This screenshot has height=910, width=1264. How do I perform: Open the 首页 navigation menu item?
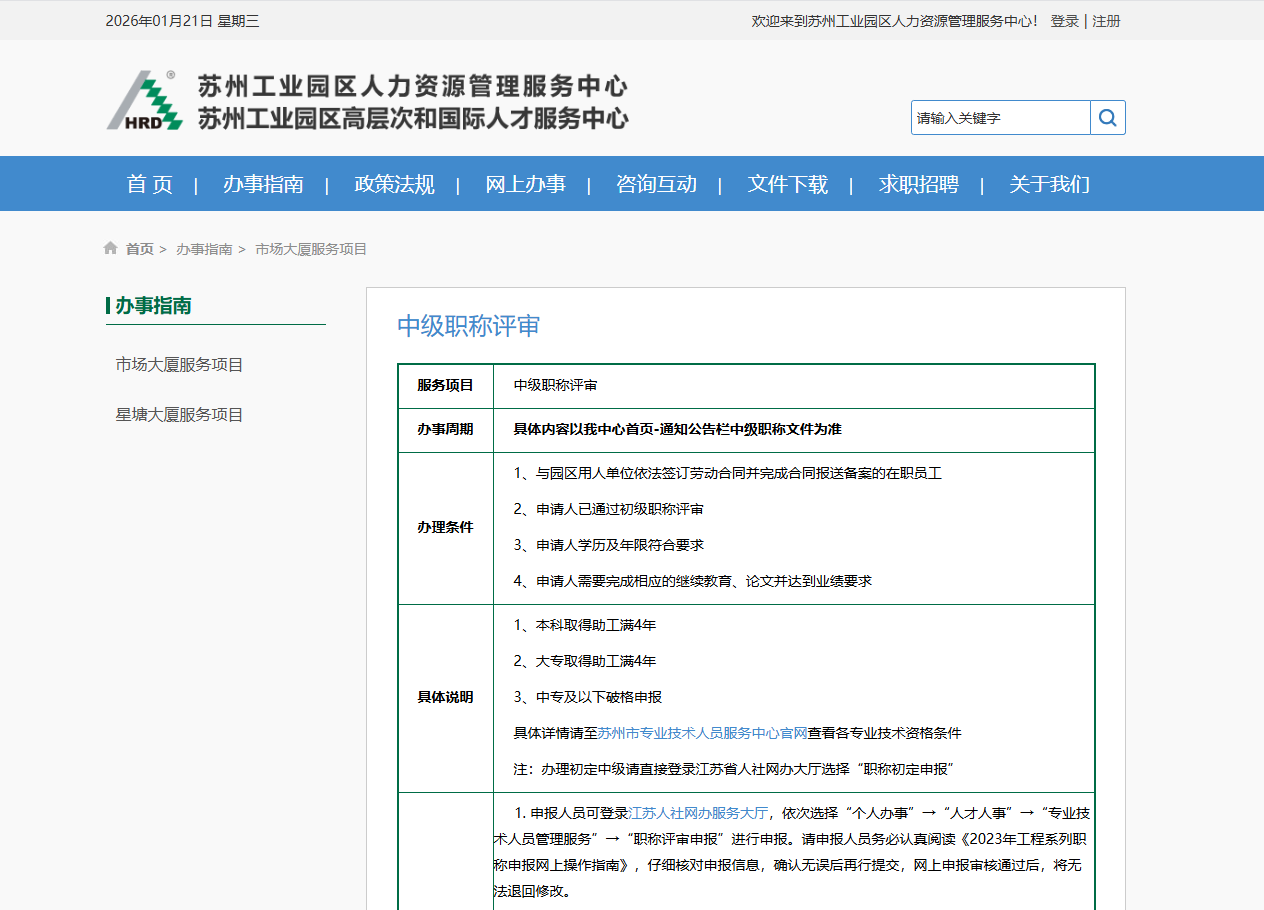pos(149,184)
